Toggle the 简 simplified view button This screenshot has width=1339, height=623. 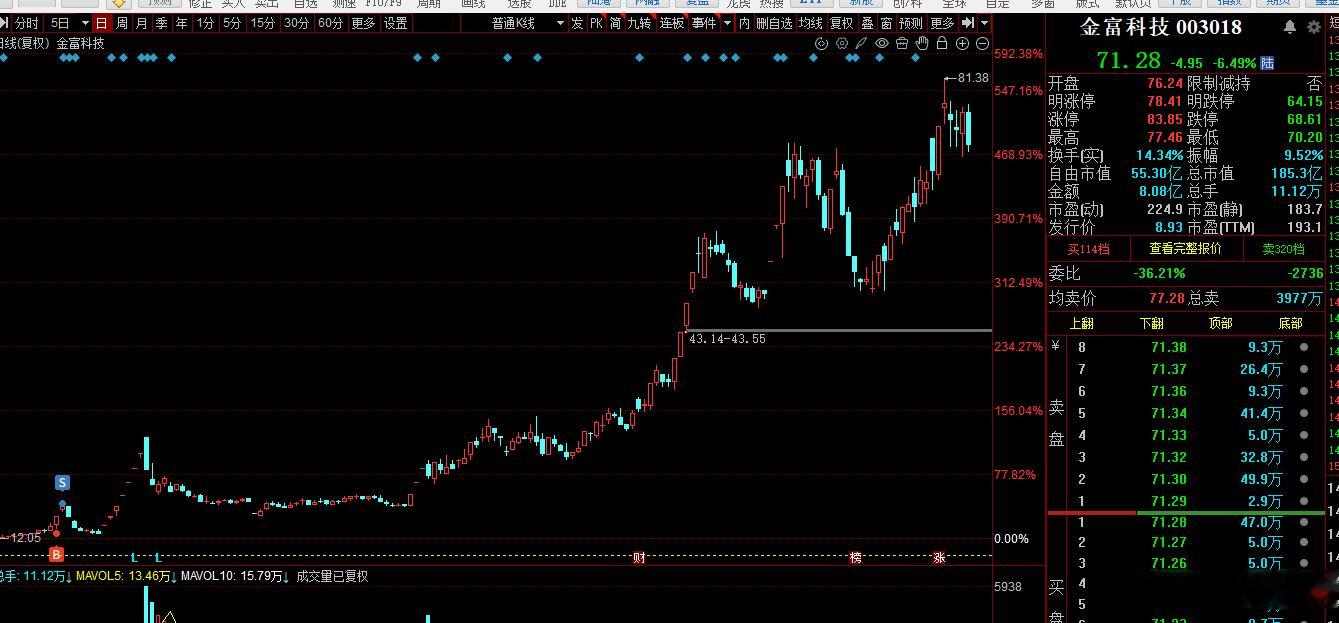coord(616,23)
